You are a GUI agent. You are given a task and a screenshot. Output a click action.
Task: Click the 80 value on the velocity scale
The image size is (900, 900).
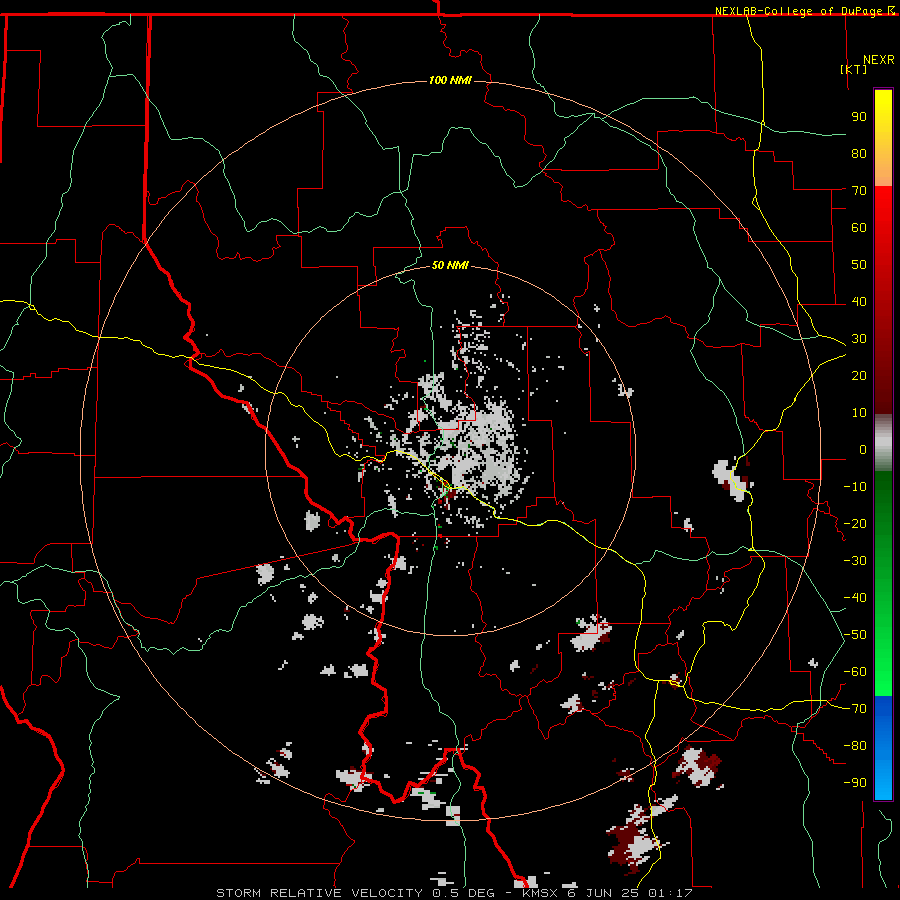[x=859, y=153]
